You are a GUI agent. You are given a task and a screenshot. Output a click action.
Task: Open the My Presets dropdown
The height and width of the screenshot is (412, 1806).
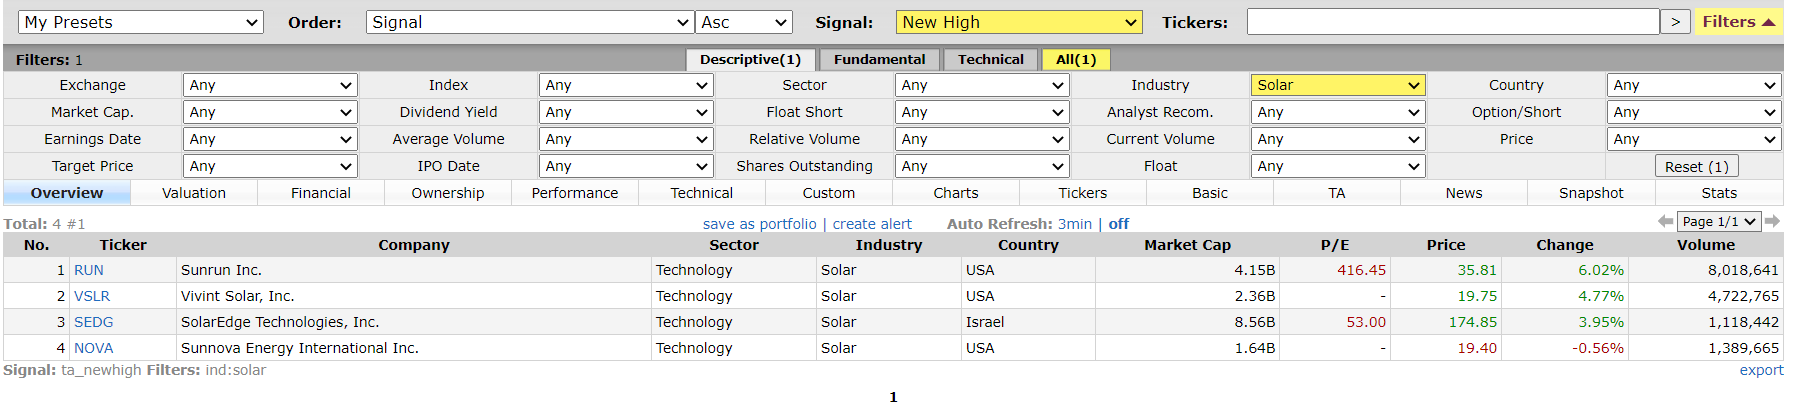[x=141, y=22]
